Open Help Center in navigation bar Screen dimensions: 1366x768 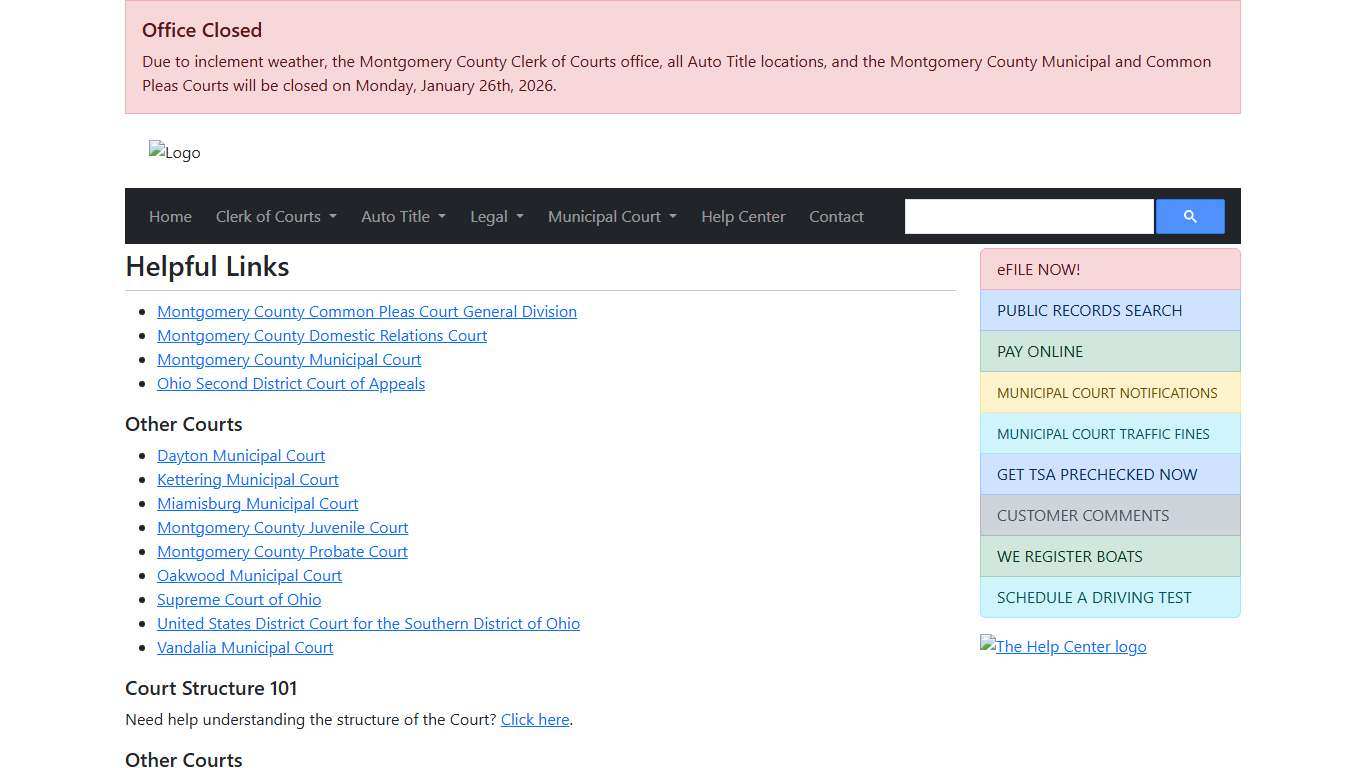coord(743,217)
